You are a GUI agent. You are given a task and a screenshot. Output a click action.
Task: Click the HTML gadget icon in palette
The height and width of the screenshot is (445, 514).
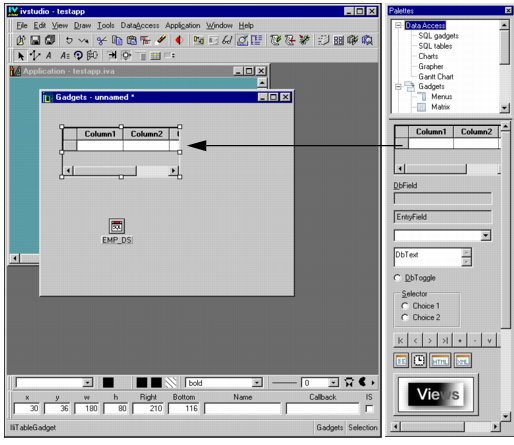440,360
